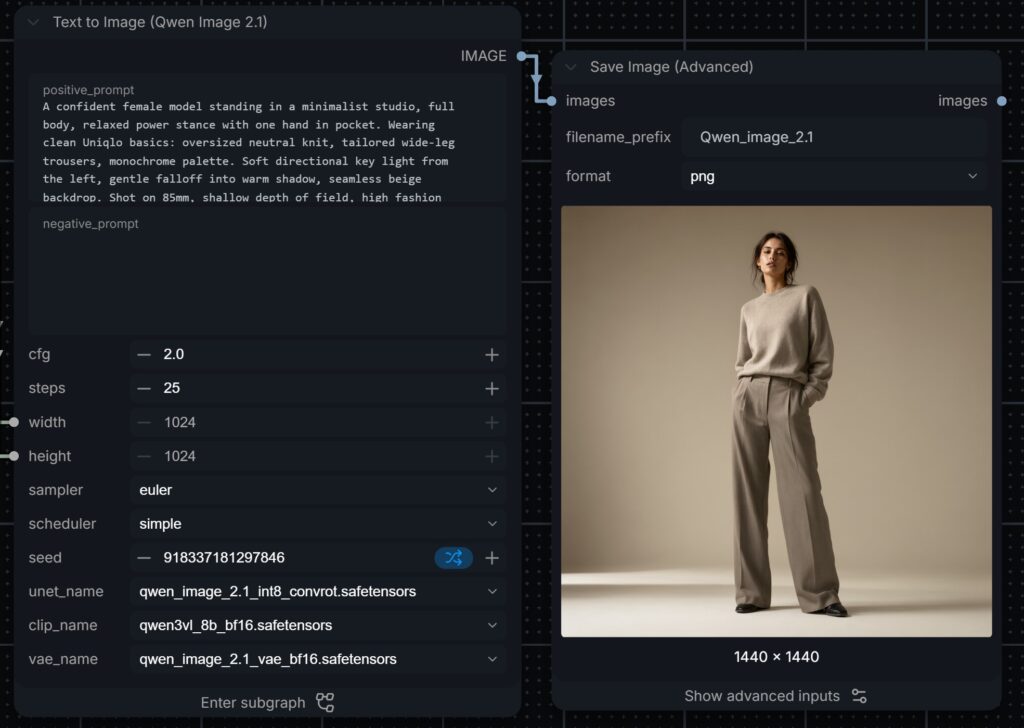Image resolution: width=1024 pixels, height=728 pixels.
Task: Open the unet_name model dropdown
Action: 317,592
